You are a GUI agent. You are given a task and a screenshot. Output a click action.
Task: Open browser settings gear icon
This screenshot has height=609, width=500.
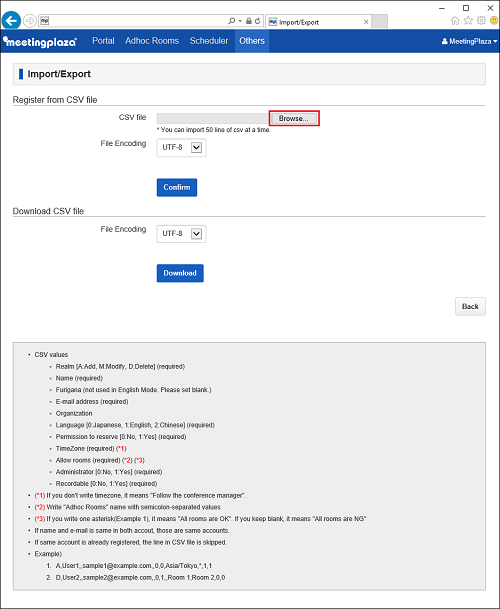(x=481, y=21)
